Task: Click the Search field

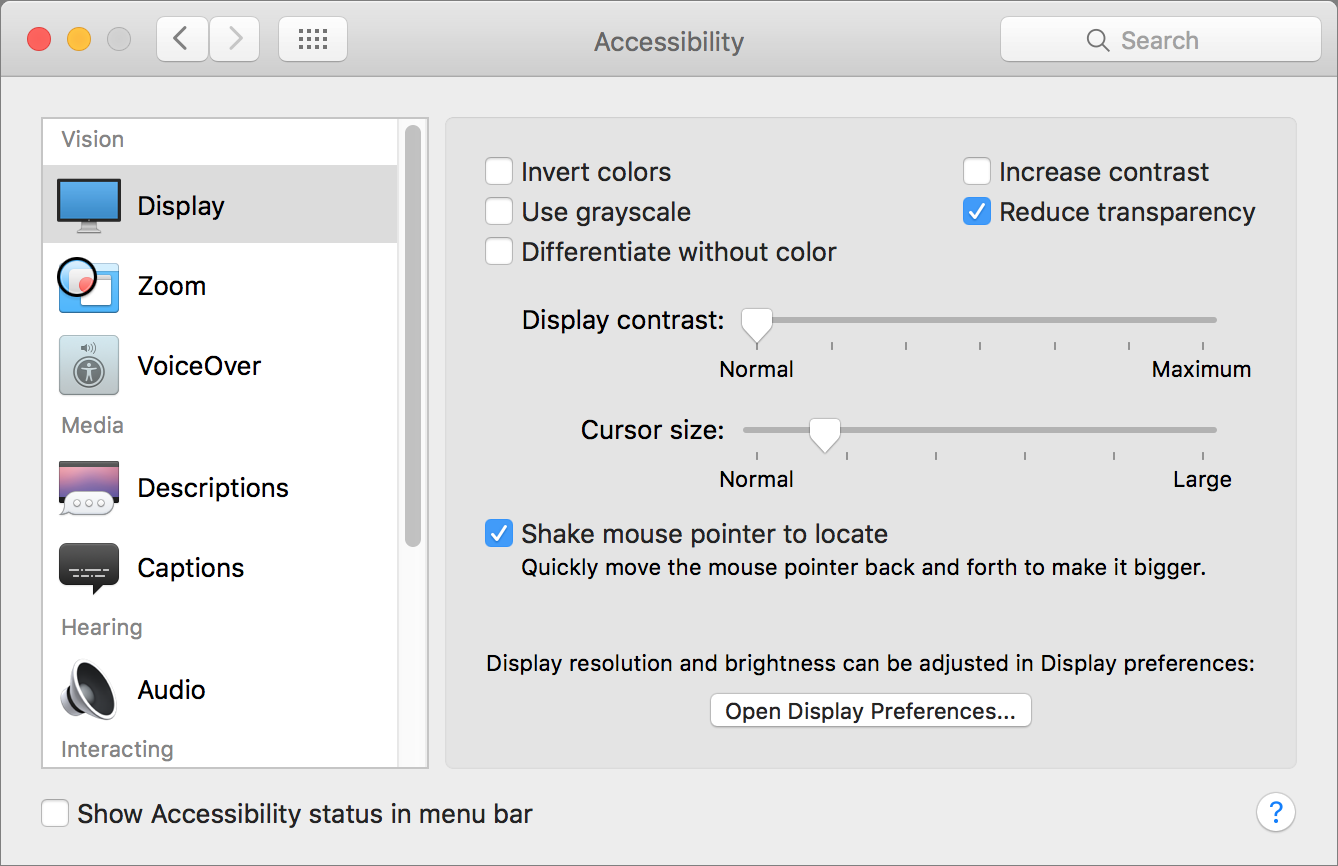Action: tap(1160, 40)
